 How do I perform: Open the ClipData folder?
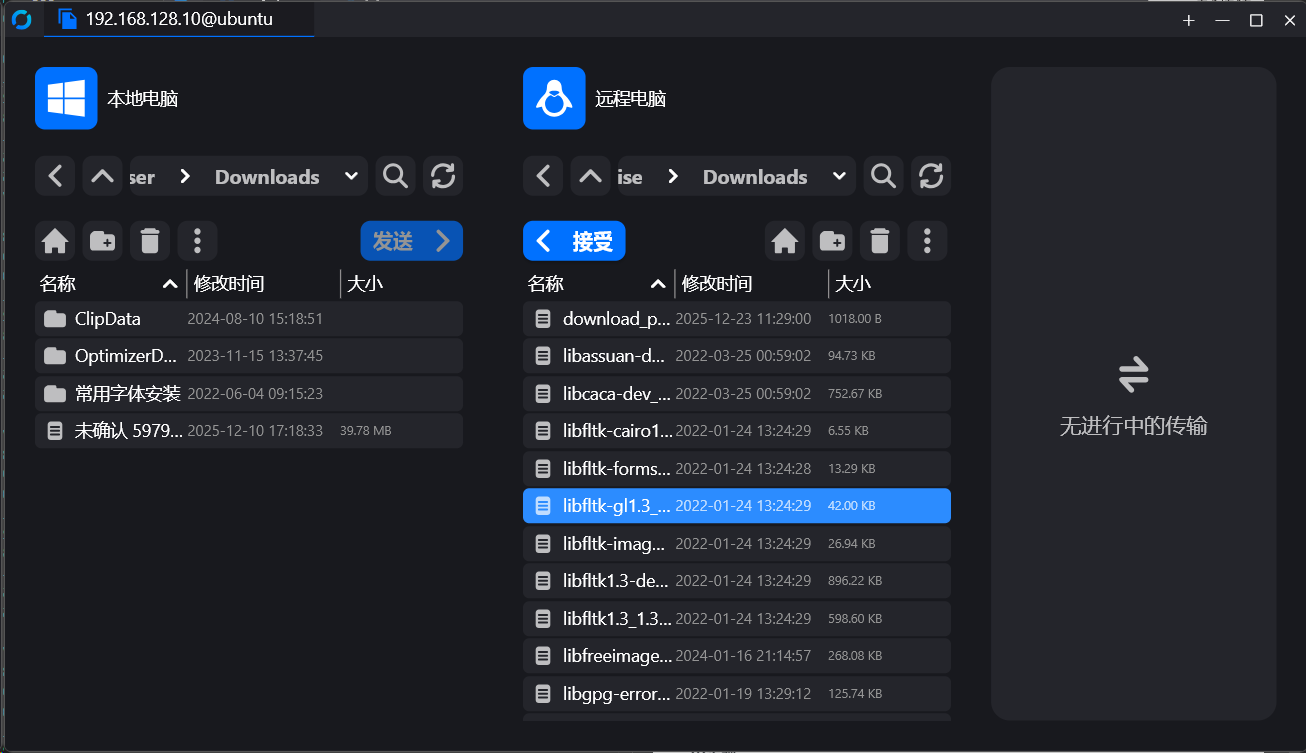107,319
